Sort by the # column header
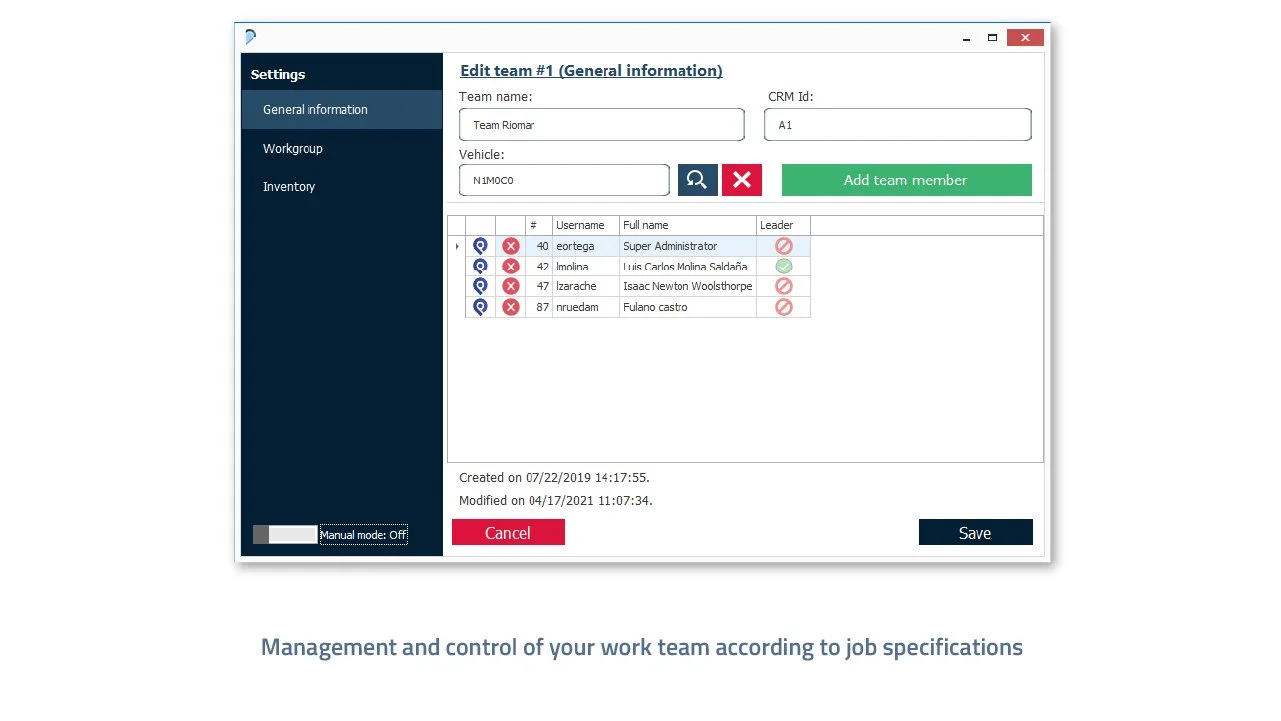 click(539, 225)
